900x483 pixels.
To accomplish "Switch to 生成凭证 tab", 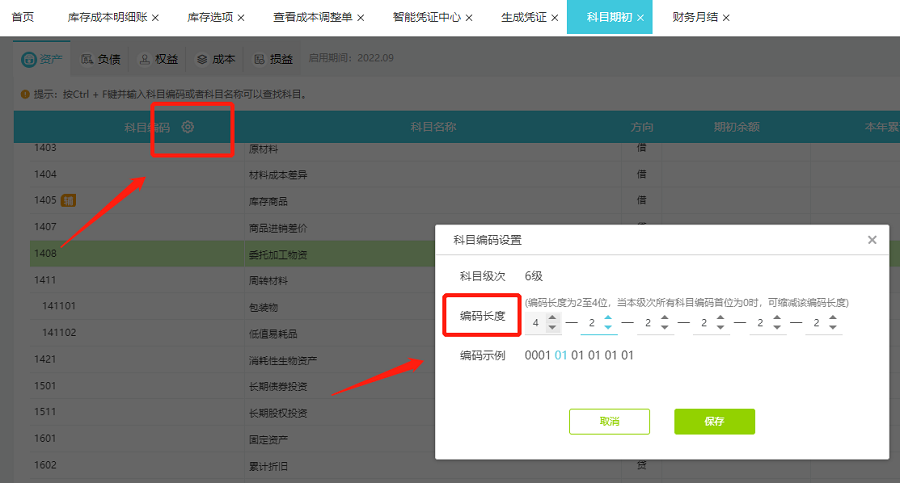I will tap(523, 17).
